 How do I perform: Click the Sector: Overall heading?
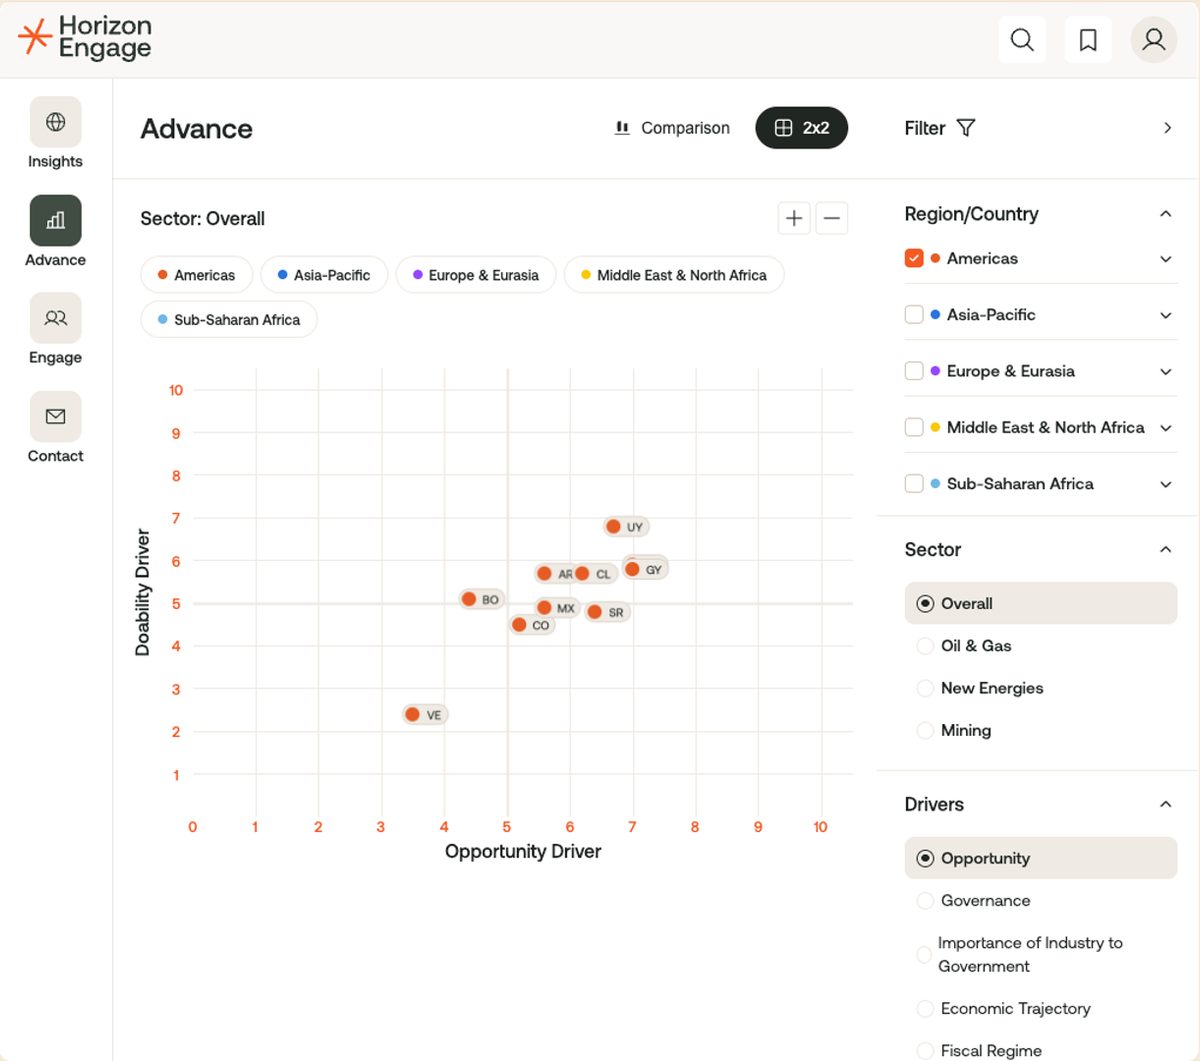(x=203, y=219)
